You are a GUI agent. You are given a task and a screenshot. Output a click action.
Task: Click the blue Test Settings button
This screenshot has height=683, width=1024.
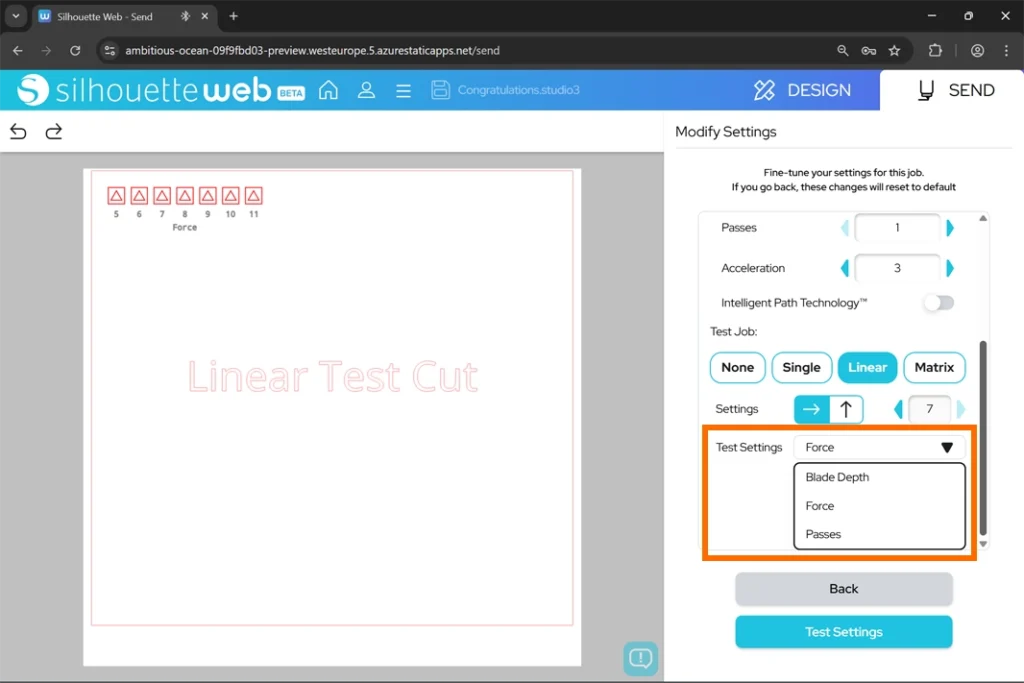(843, 632)
